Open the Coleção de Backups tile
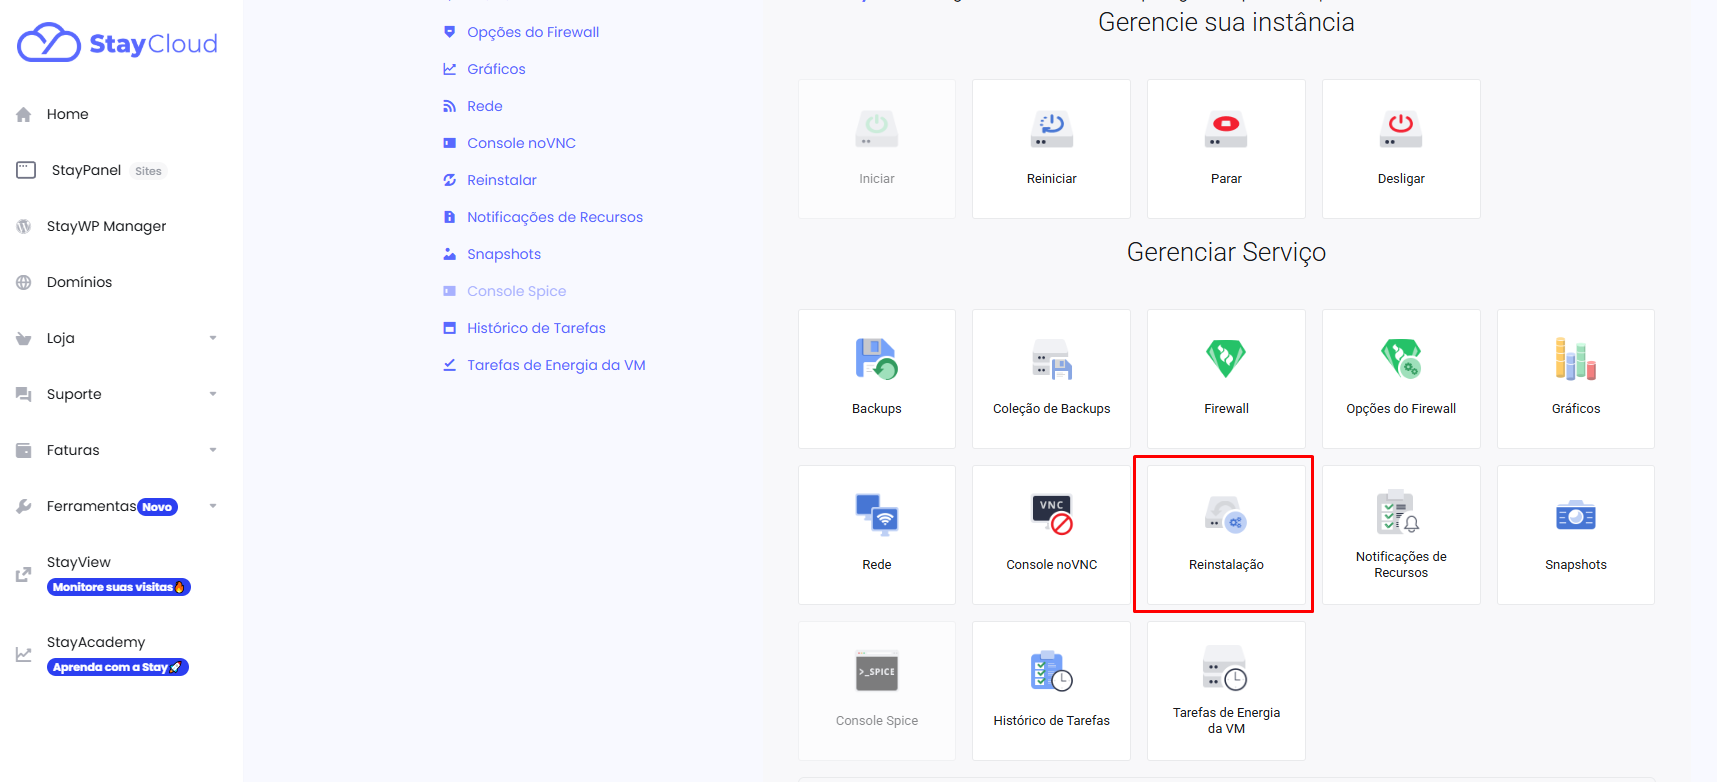This screenshot has height=782, width=1717. [1052, 379]
